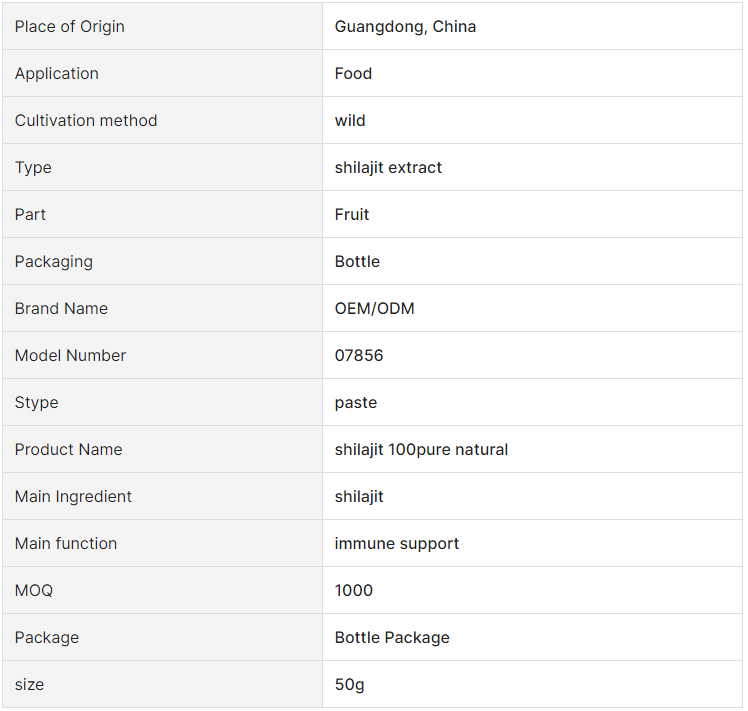Select the 'immune support' function value

click(397, 544)
